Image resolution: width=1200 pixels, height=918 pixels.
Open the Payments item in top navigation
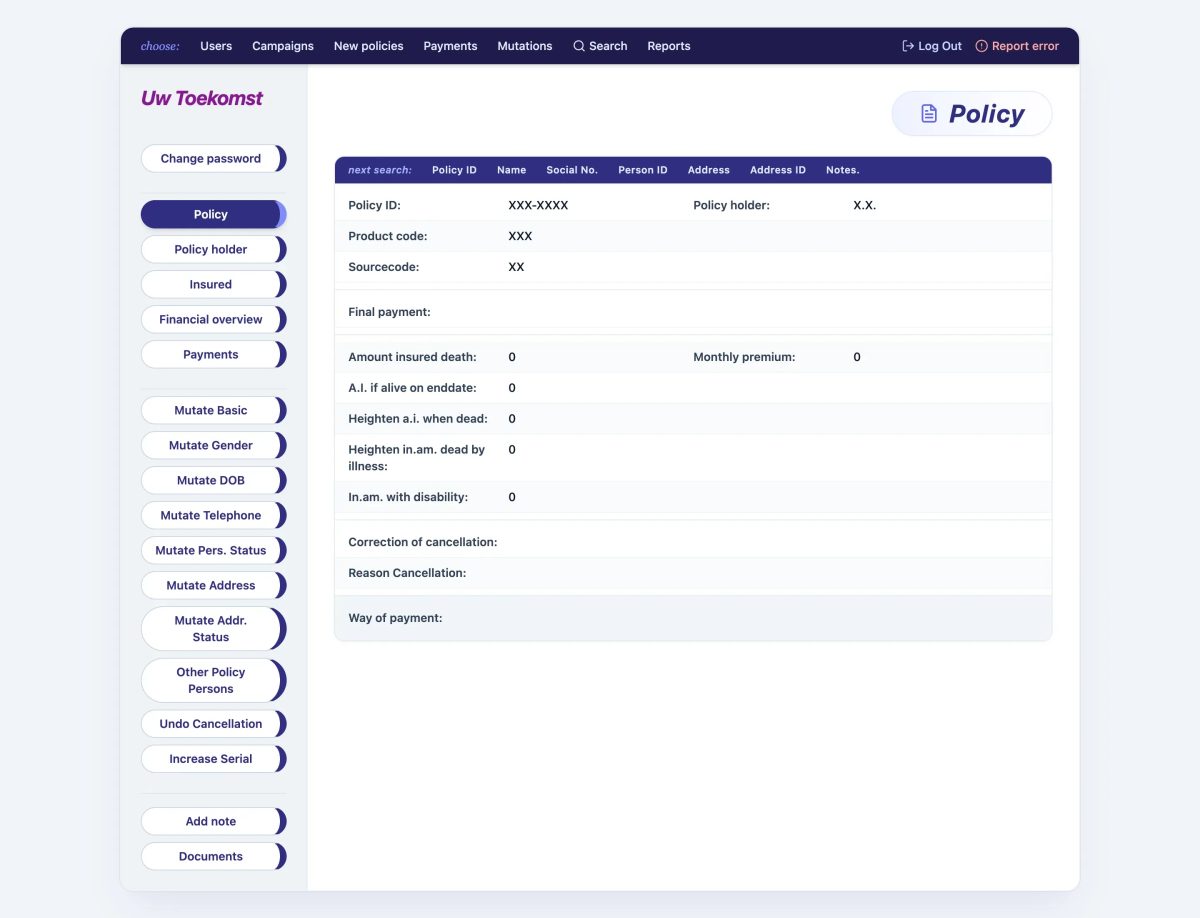tap(450, 46)
